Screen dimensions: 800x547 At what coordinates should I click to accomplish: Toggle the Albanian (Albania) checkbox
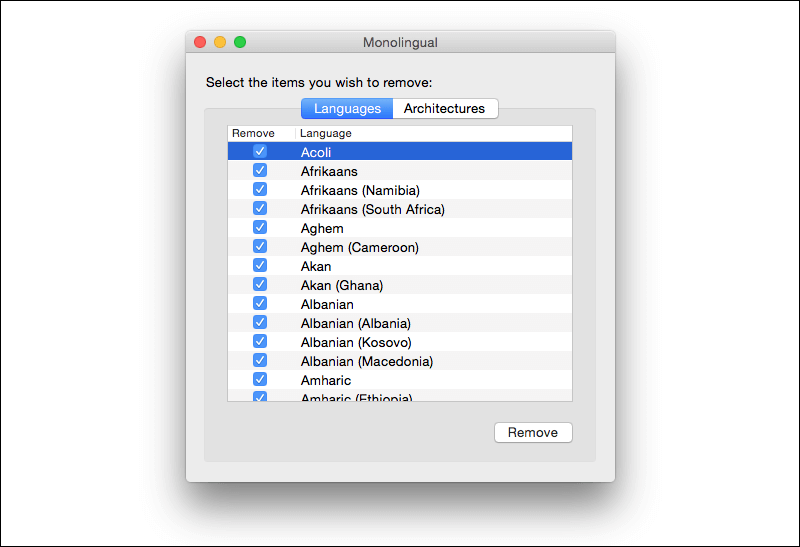260,322
